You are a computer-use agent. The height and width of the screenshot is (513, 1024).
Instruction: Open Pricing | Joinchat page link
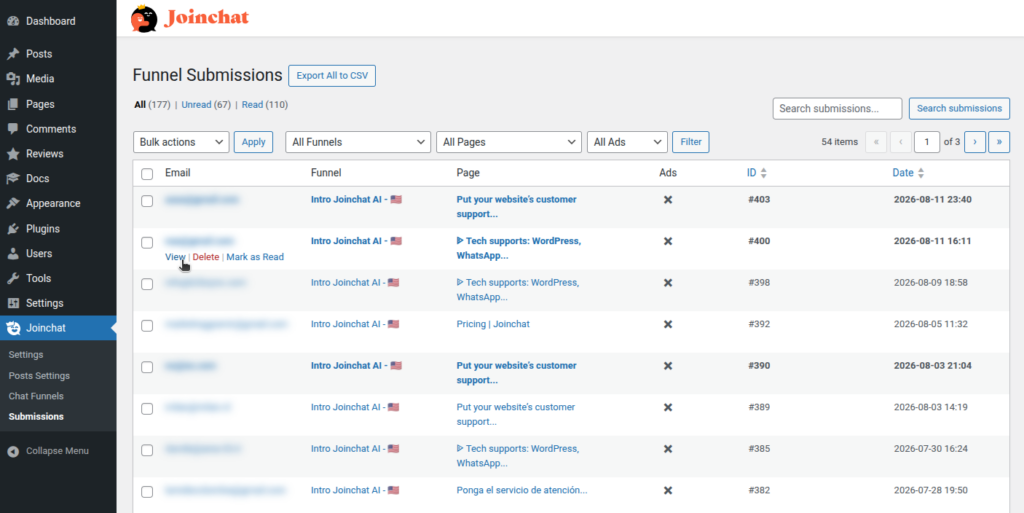(493, 324)
